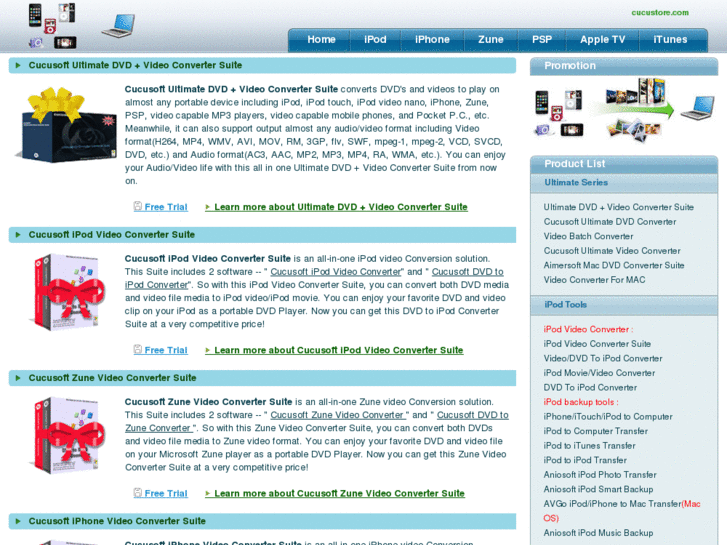
Task: Click Free Trial disk icon for iPod suite
Action: point(138,349)
